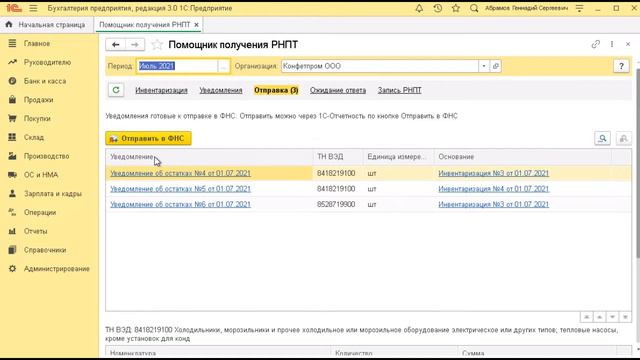640x360 pixels.
Task: Switch to the Инвентаризация step
Action: coord(161,90)
